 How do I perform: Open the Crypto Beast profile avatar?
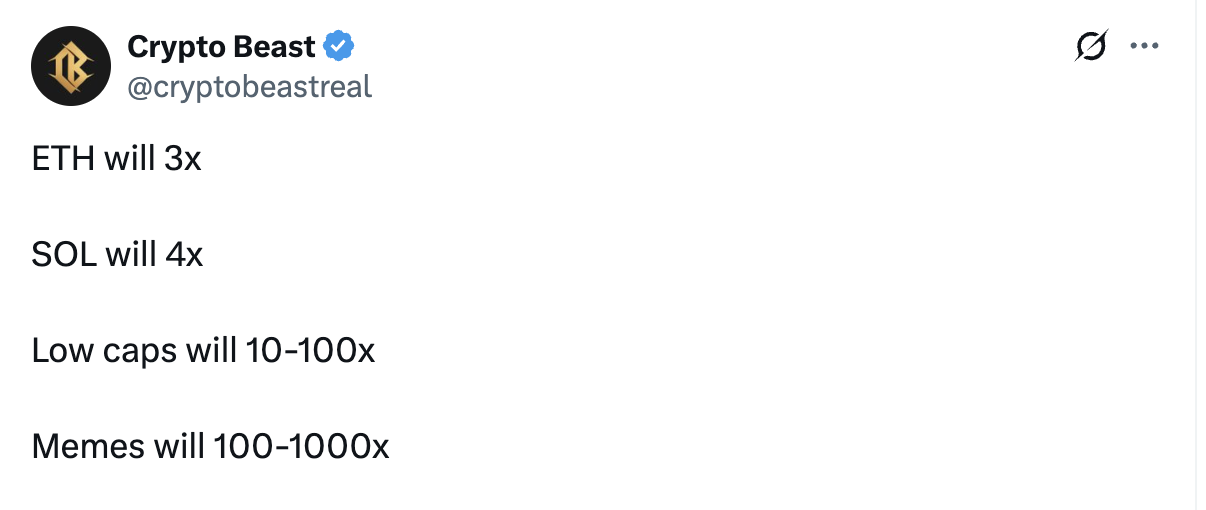pos(70,66)
